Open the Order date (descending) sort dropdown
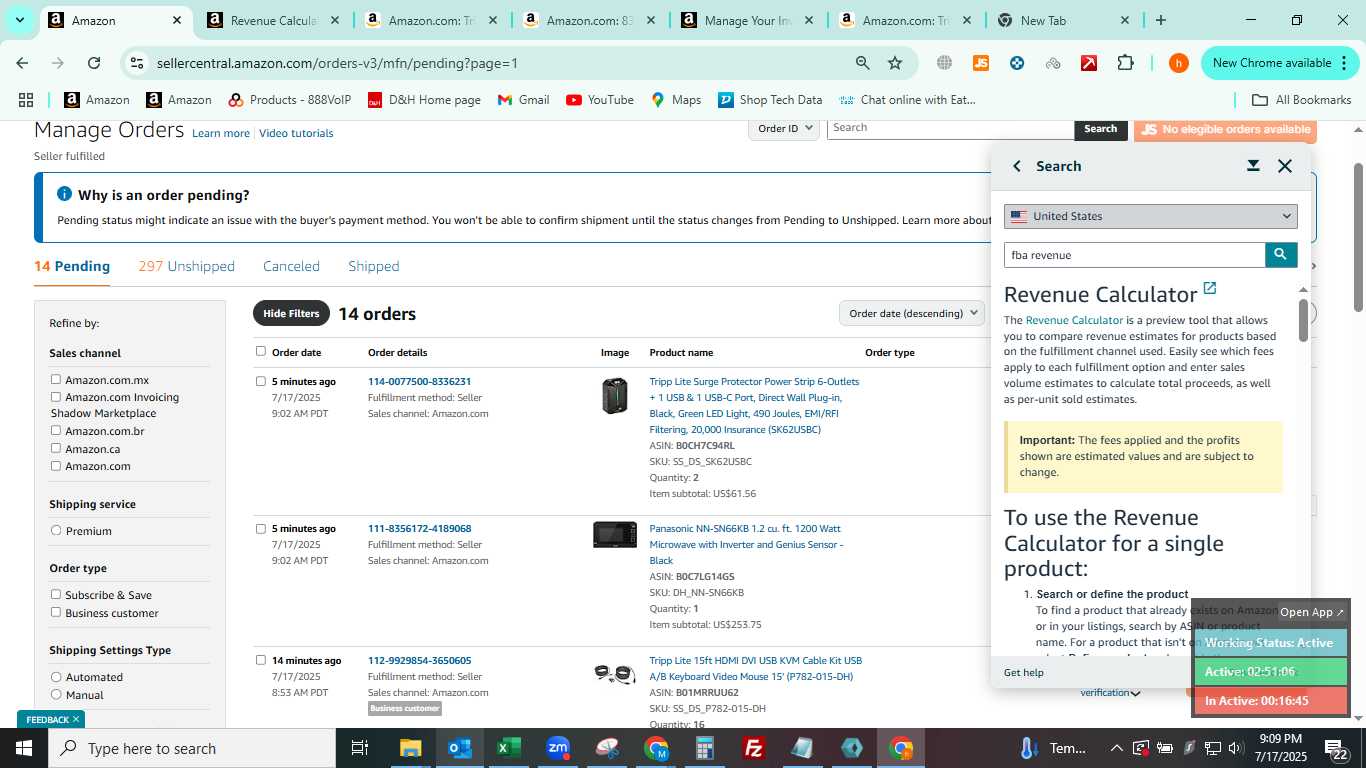Image resolution: width=1366 pixels, height=768 pixels. [912, 313]
